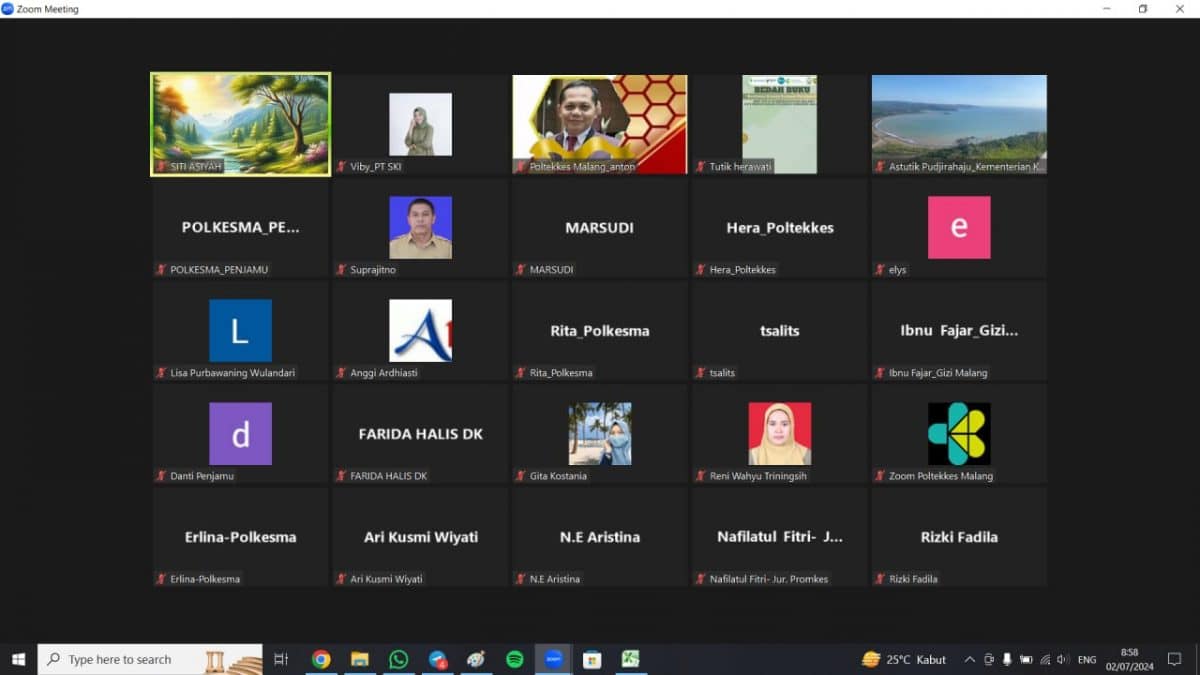Viewport: 1200px width, 675px height.
Task: Open Spotify from the taskbar
Action: pyautogui.click(x=515, y=659)
